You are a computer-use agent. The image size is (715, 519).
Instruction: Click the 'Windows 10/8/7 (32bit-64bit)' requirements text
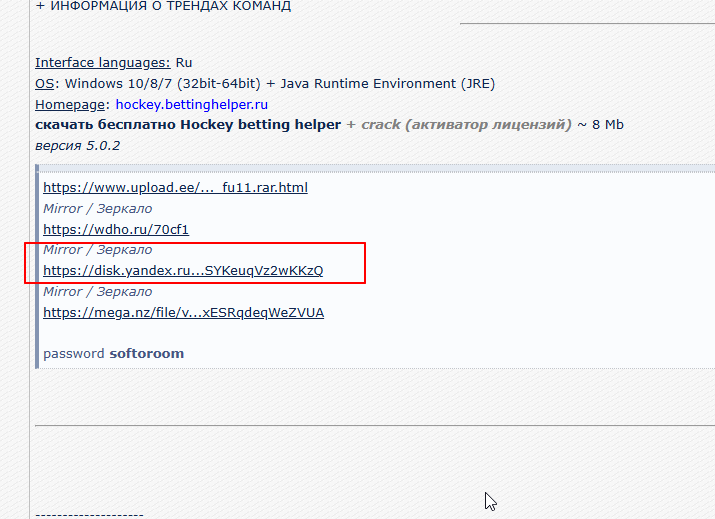click(162, 84)
